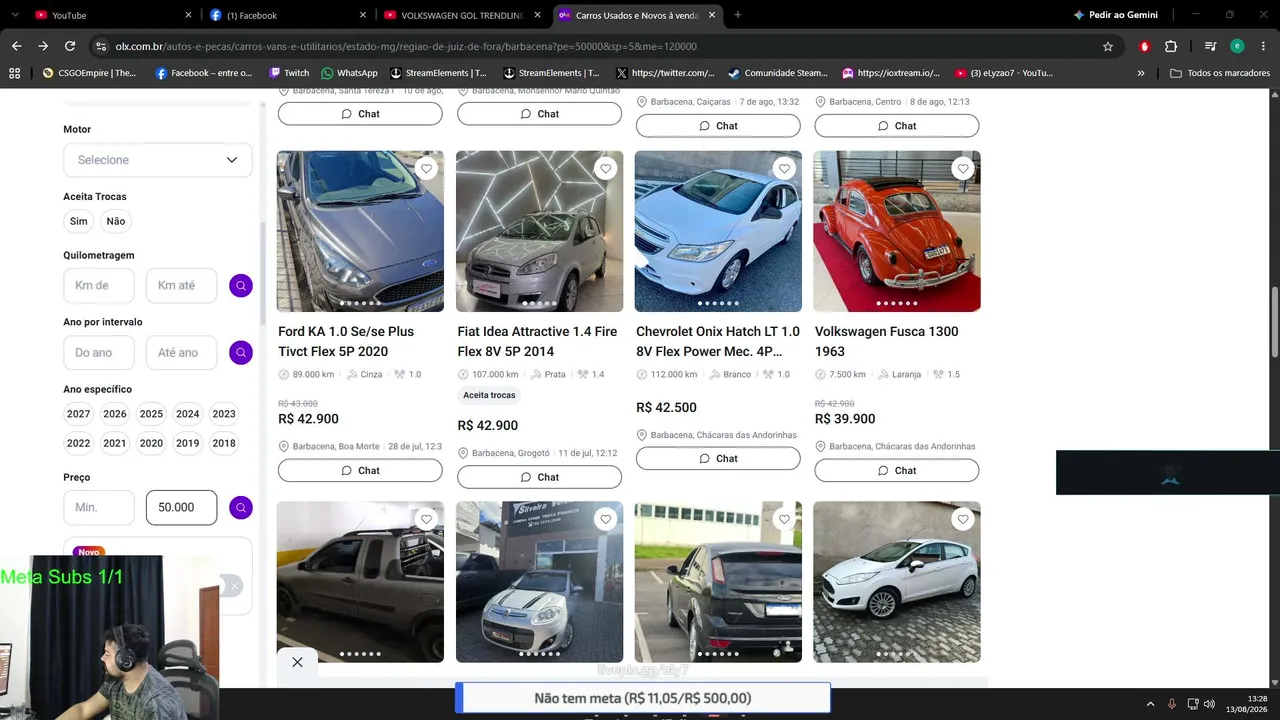Bookmark this page with the star icon
Screen dimensions: 1280x720
click(x=1108, y=46)
